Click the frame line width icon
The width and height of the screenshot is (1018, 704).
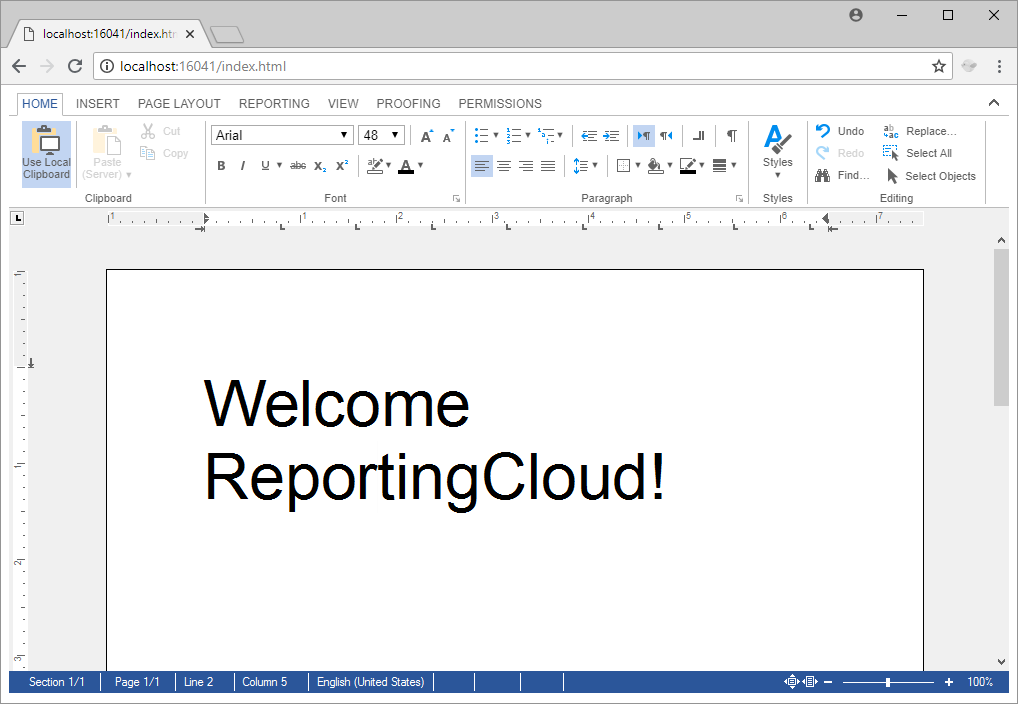click(x=719, y=166)
